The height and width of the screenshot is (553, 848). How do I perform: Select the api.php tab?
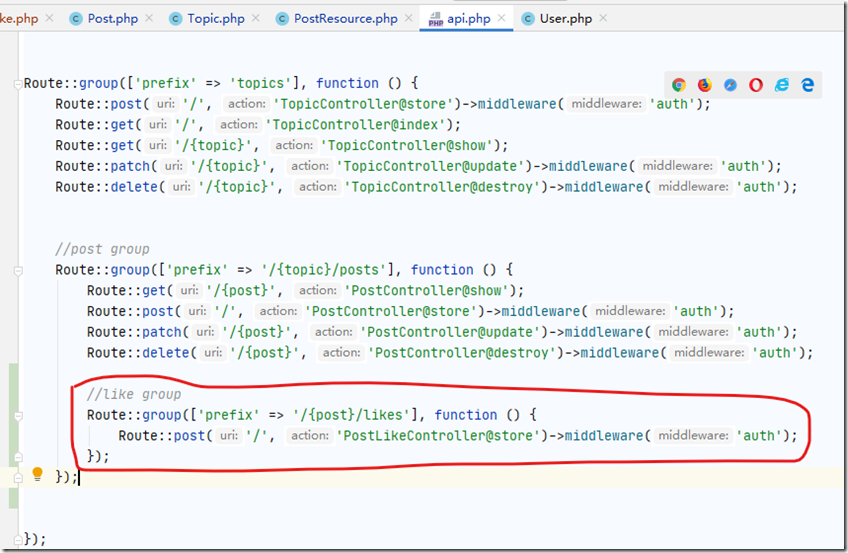point(468,18)
